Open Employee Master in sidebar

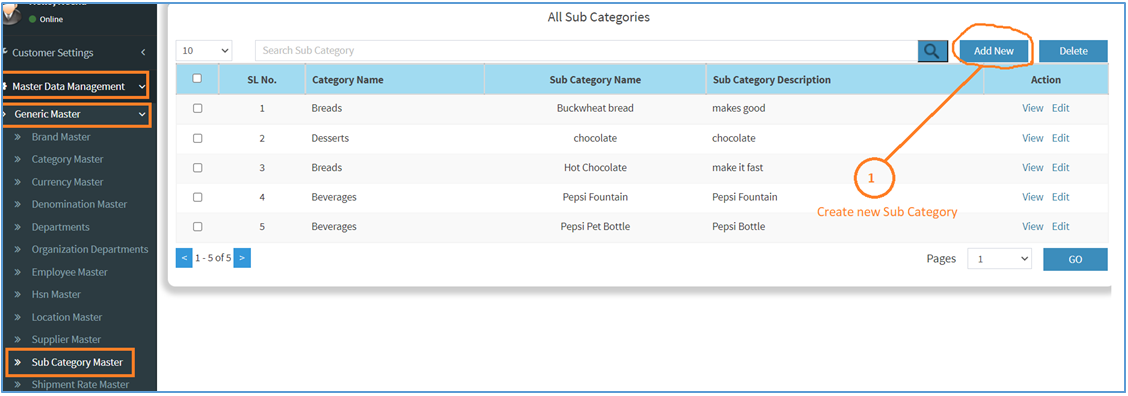(70, 272)
